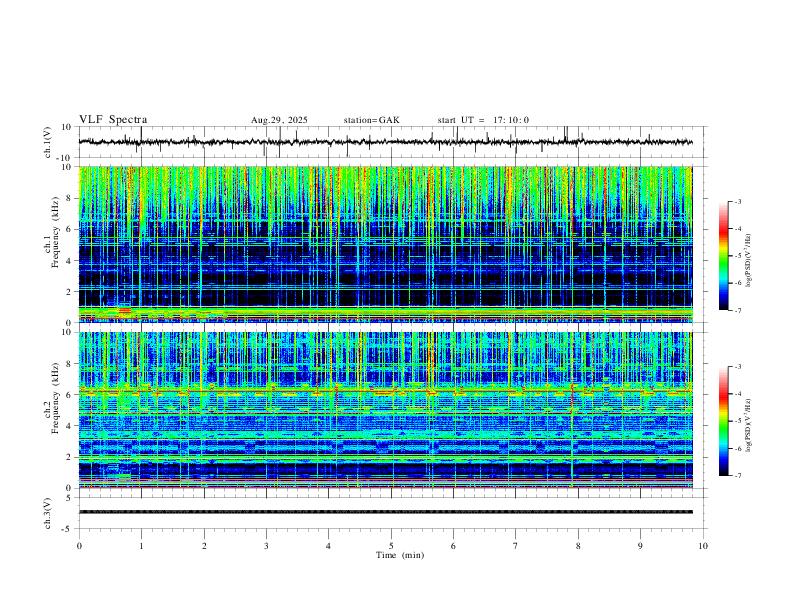The width and height of the screenshot is (792, 612).
Task: Click the time axis tick label '7'
Action: tap(516, 546)
